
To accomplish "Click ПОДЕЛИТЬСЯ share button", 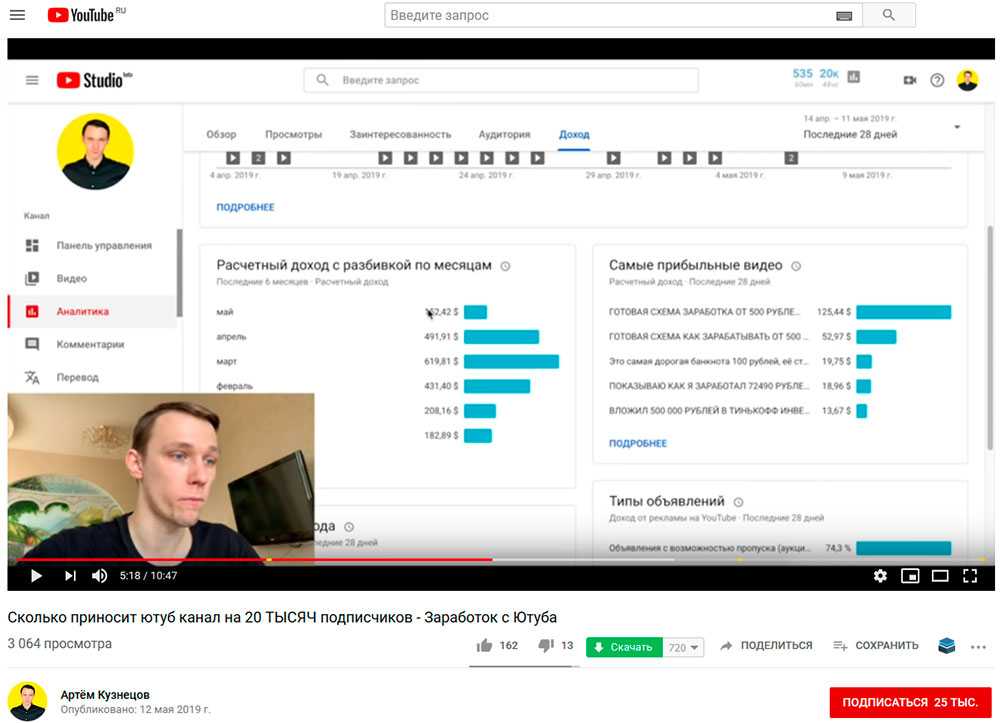I will coord(766,646).
